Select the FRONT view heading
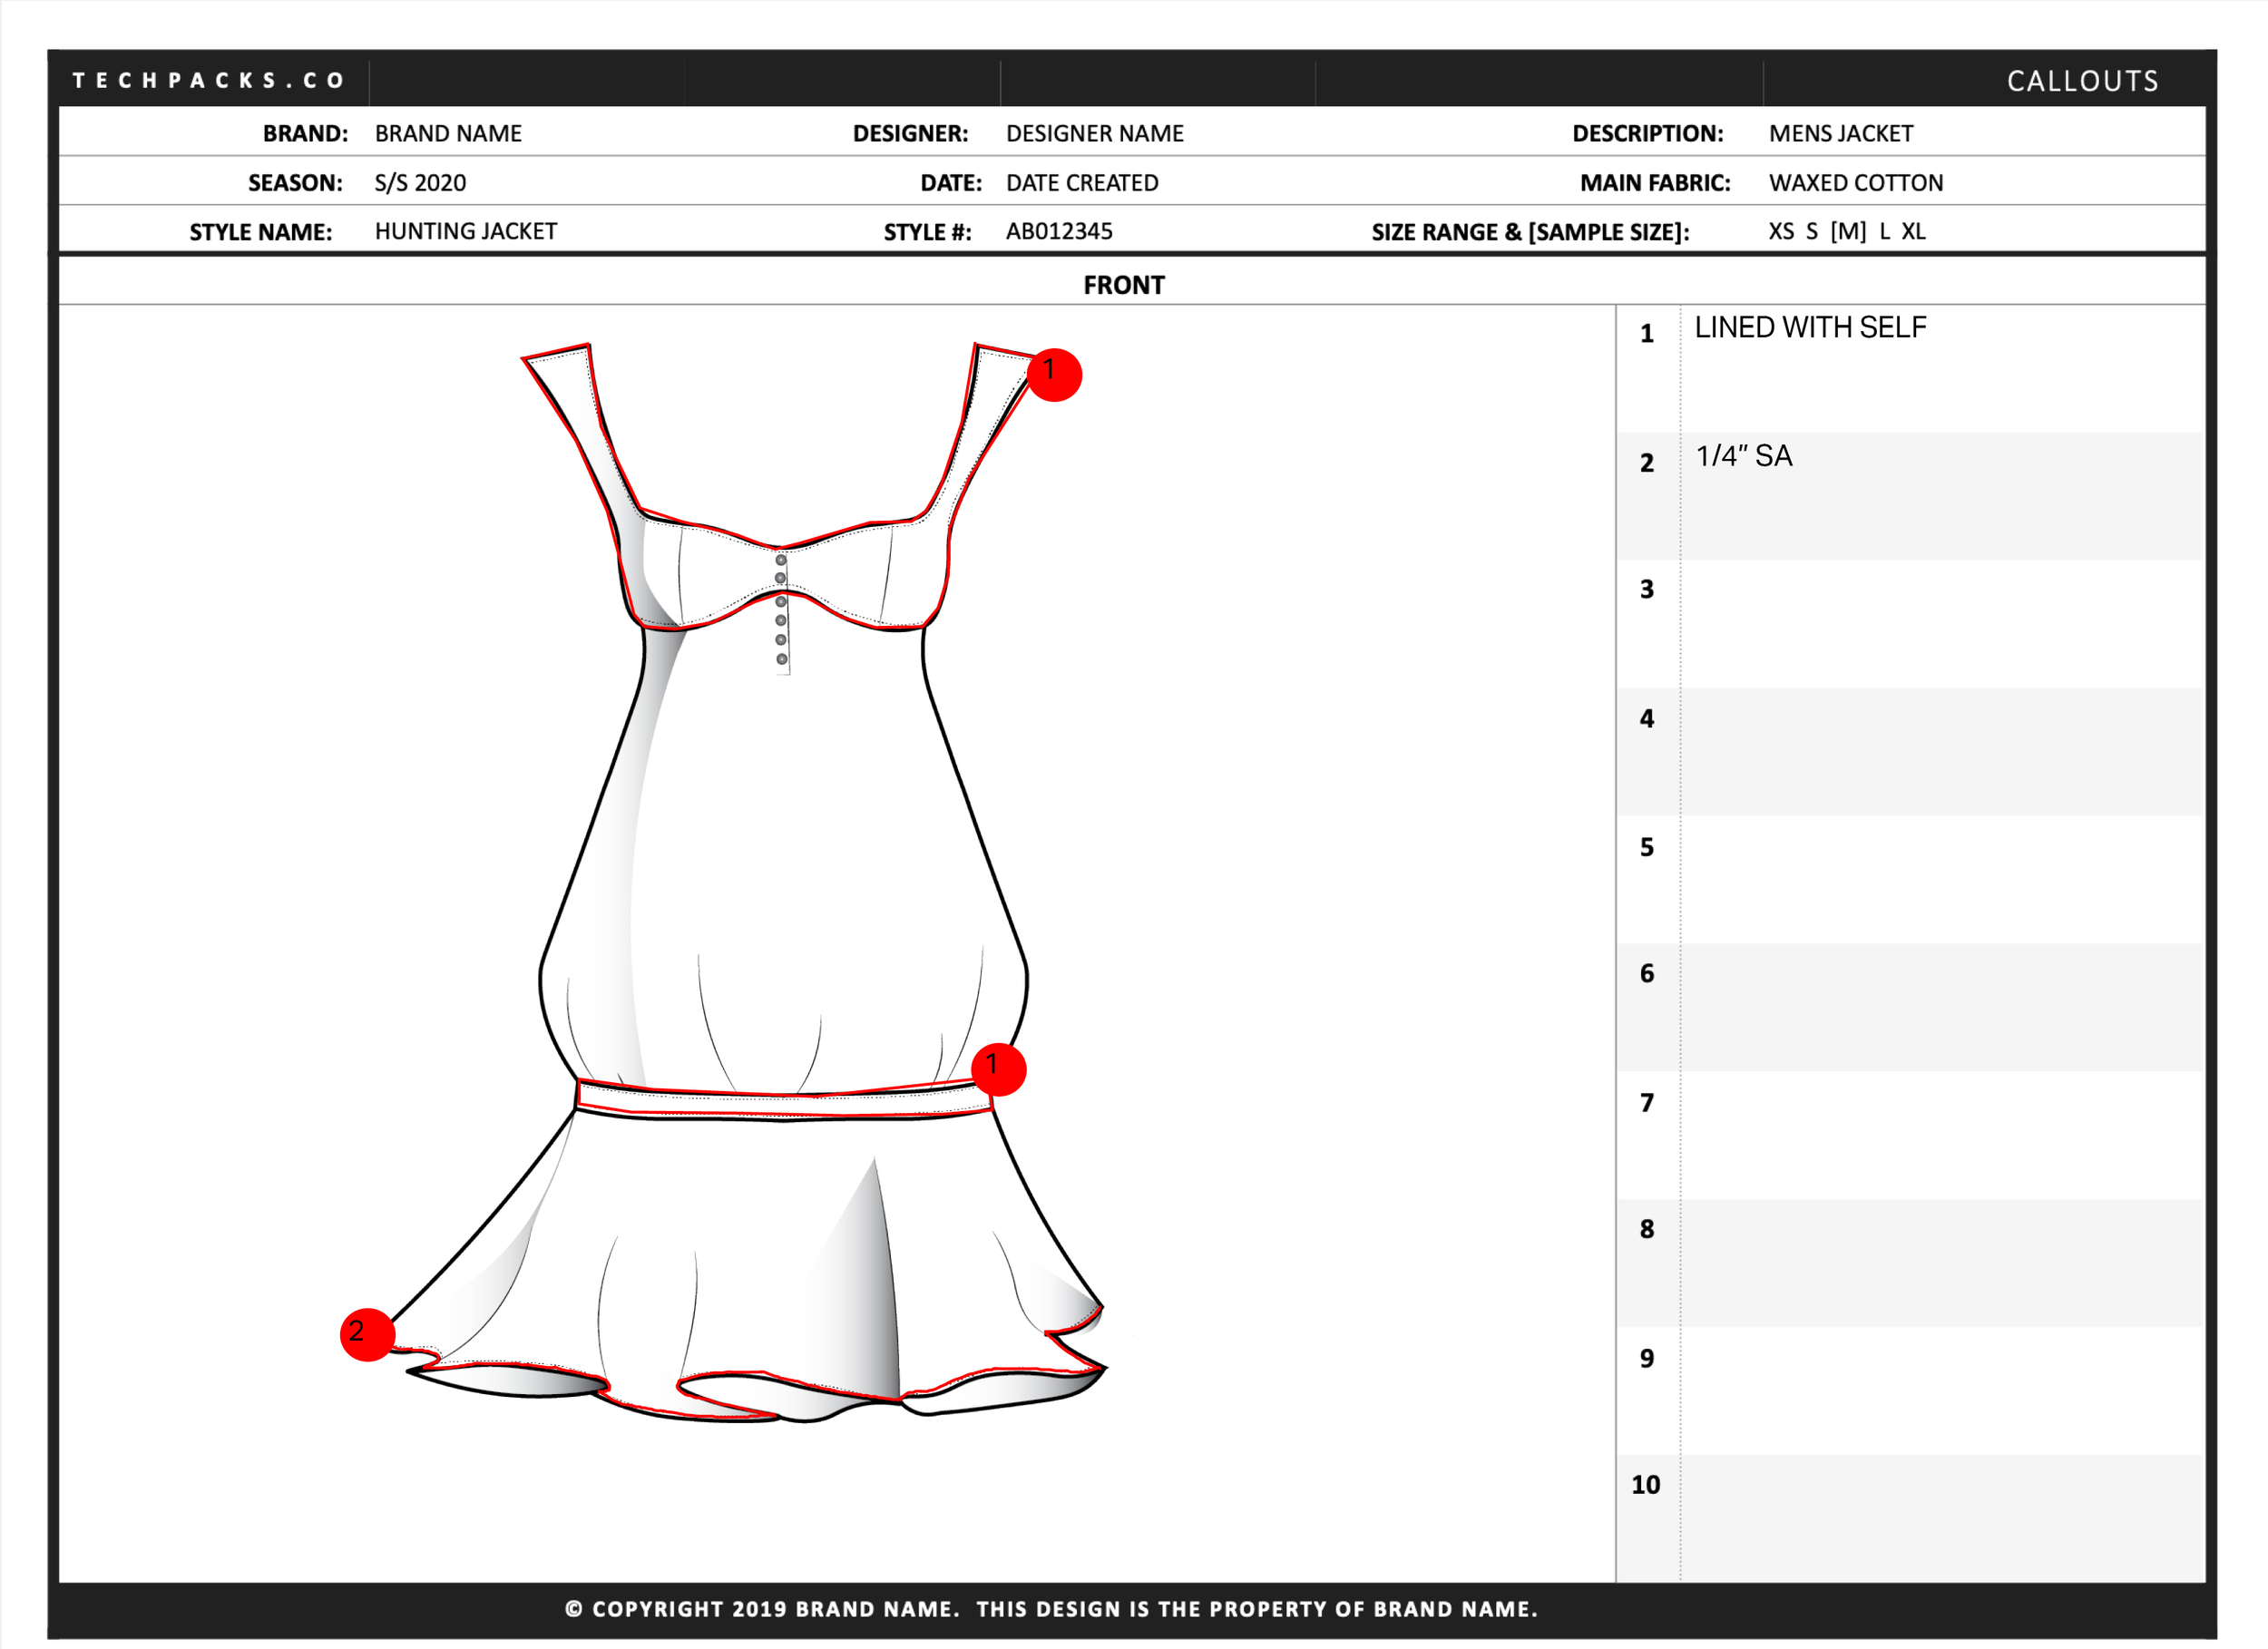 [1123, 285]
